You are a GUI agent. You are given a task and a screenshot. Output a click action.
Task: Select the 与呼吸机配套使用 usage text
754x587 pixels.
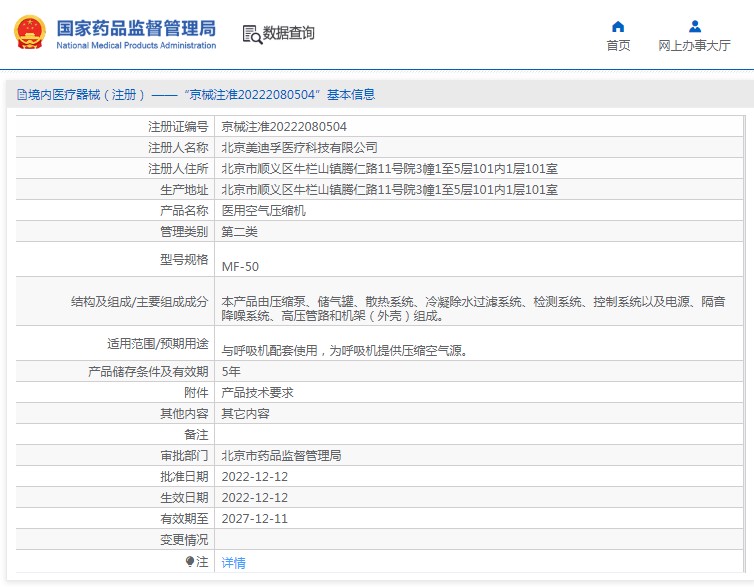point(344,350)
